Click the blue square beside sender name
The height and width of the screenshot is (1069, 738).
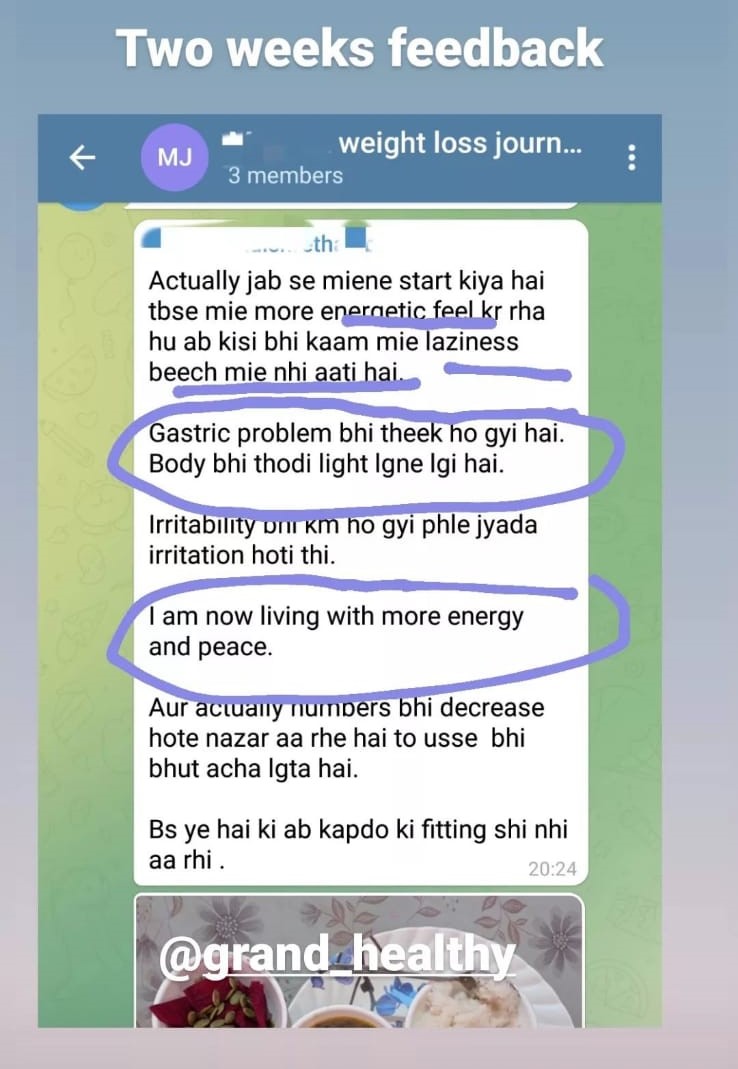pos(356,239)
